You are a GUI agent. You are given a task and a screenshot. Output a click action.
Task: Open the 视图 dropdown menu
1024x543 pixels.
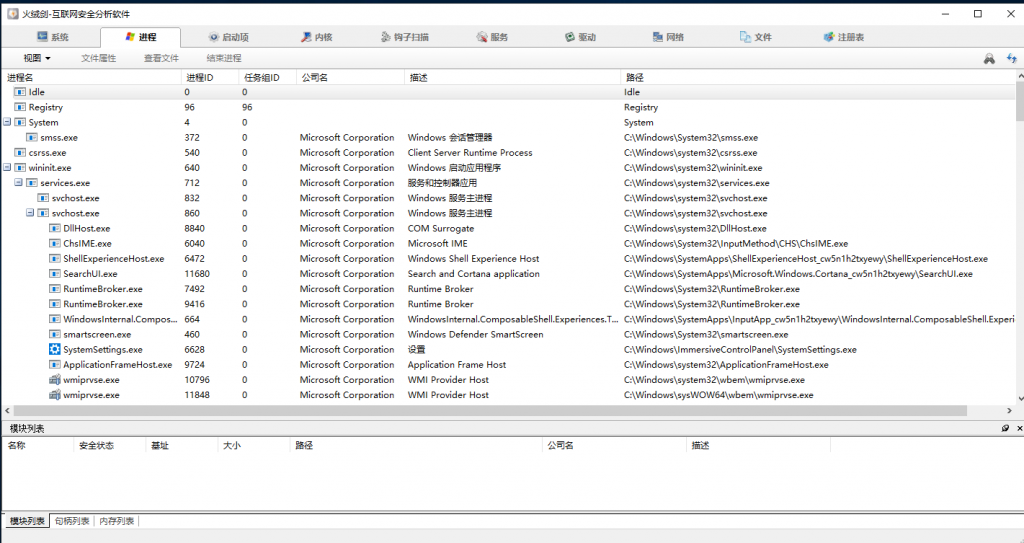[x=37, y=58]
